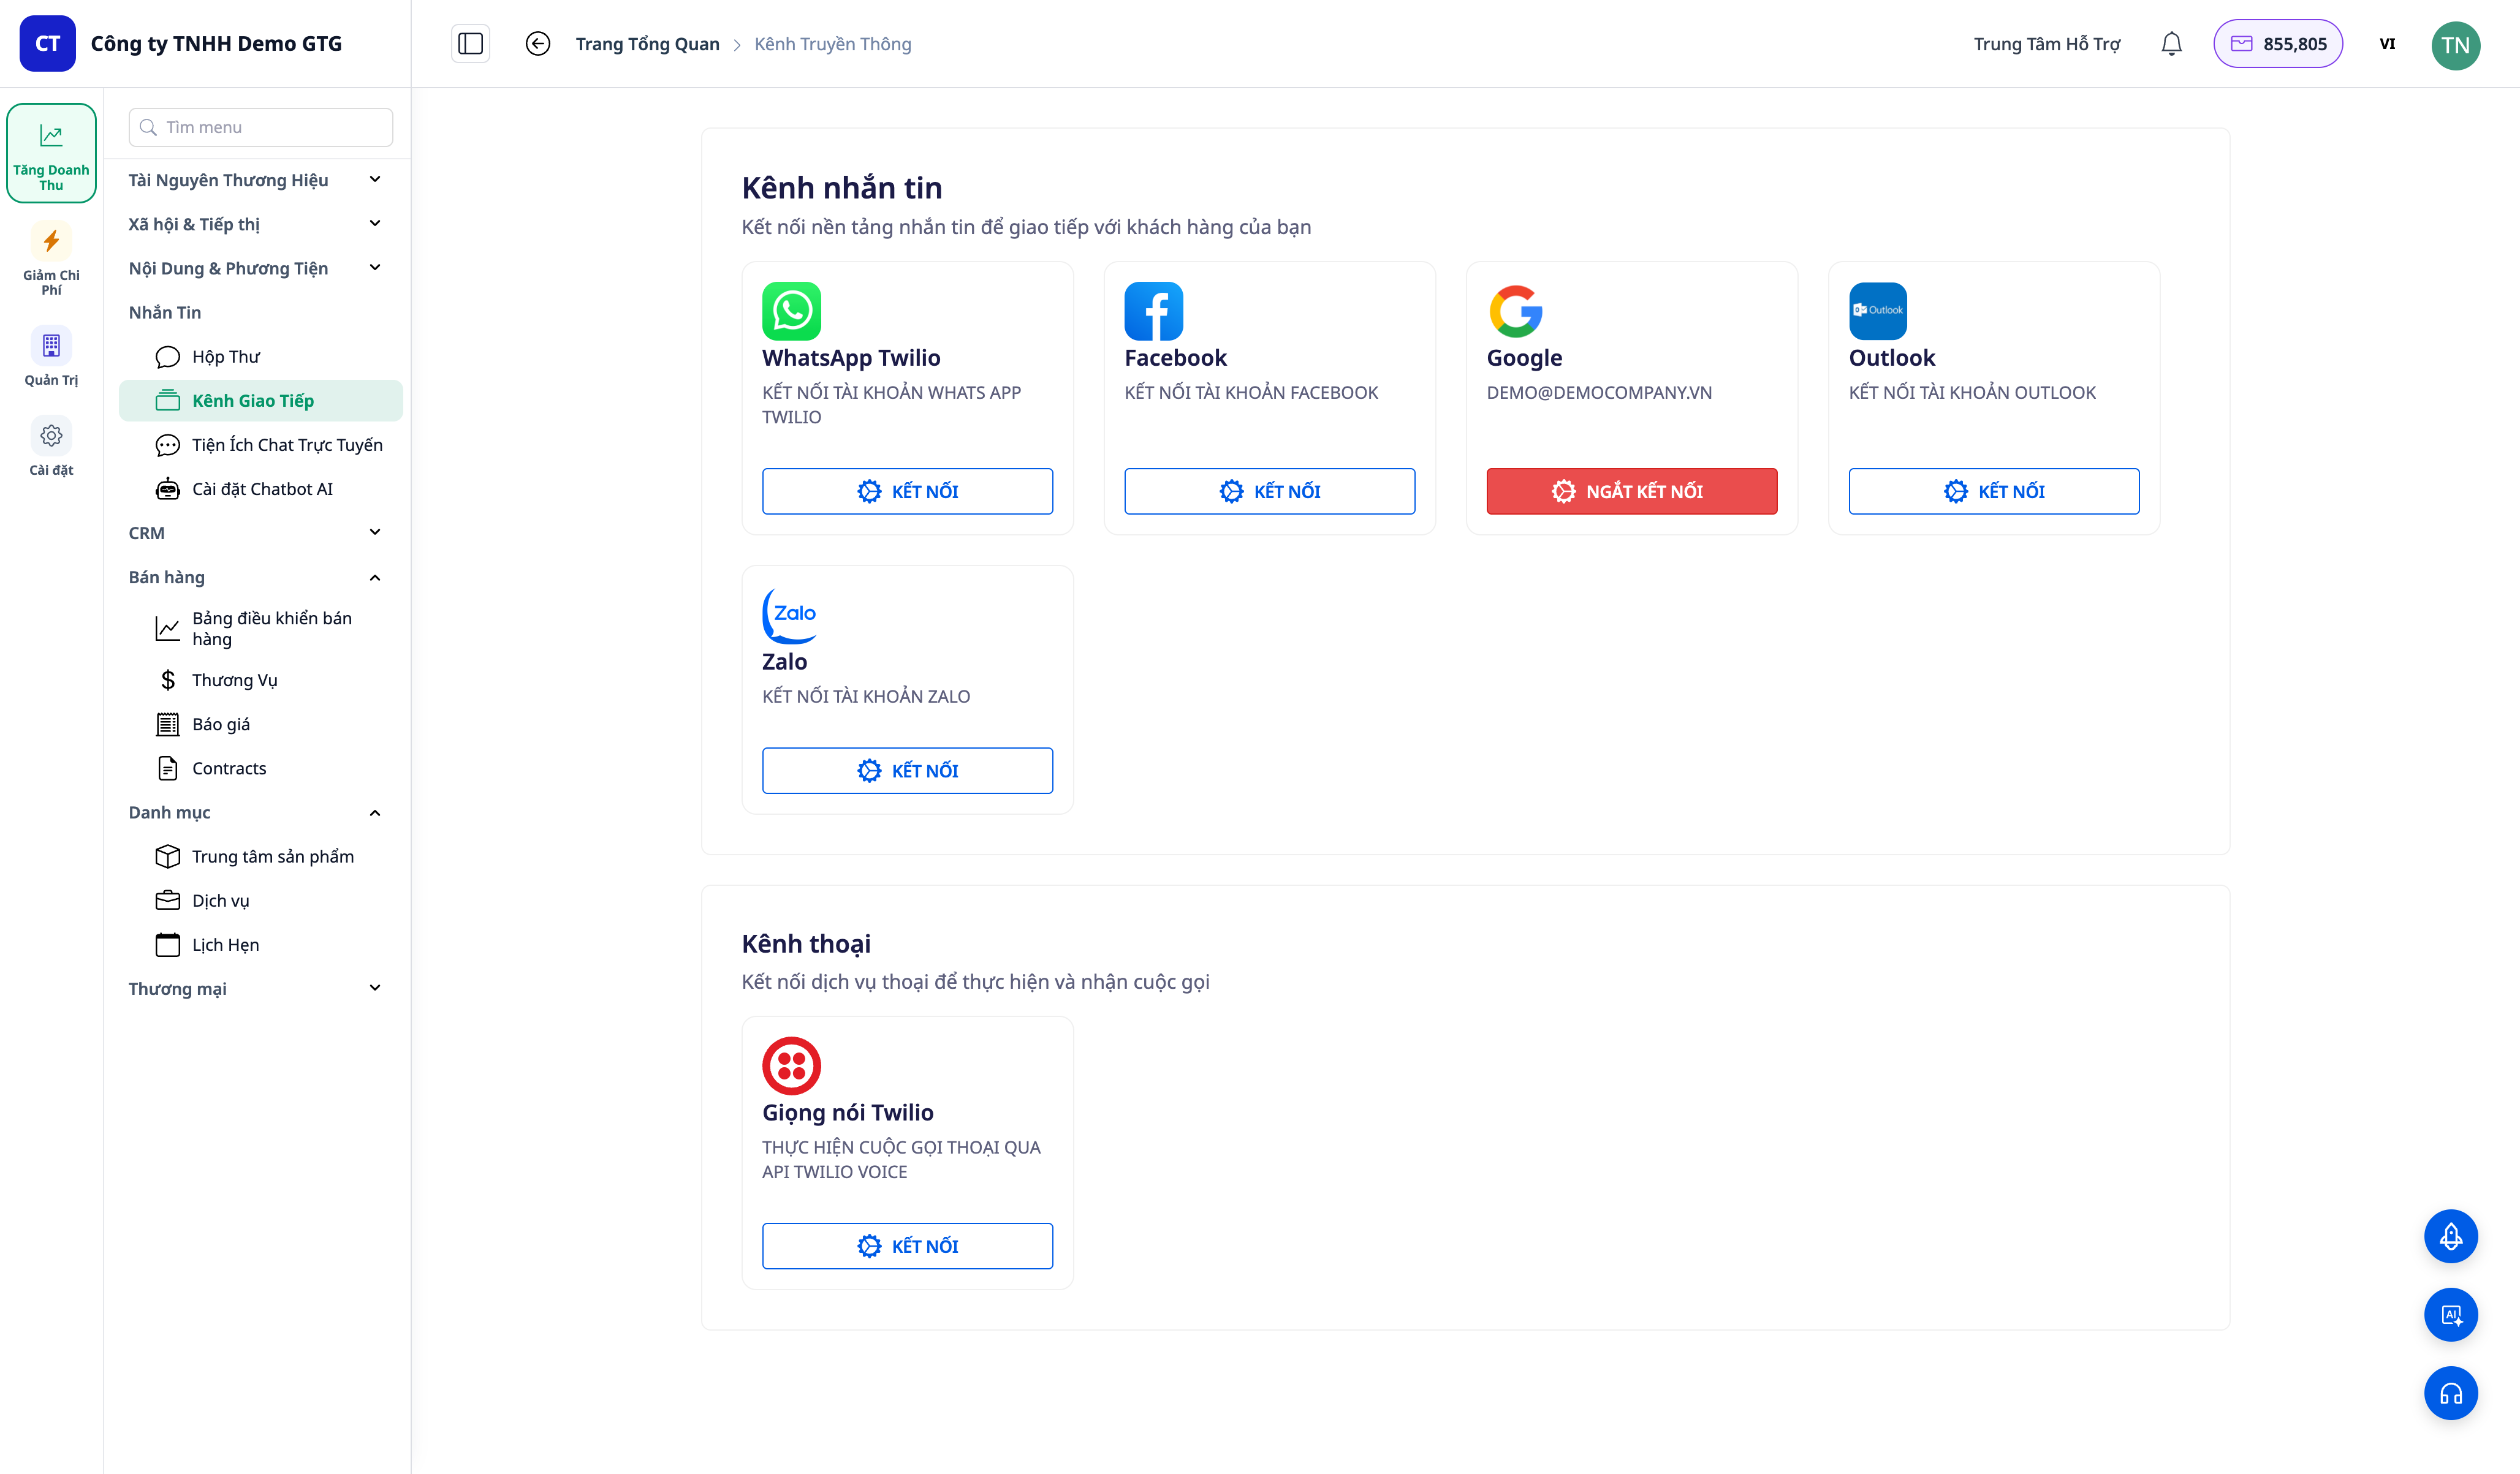Open Bảng điều khiển bán hàng
Screen dimensions: 2520x1474
click(x=261, y=629)
